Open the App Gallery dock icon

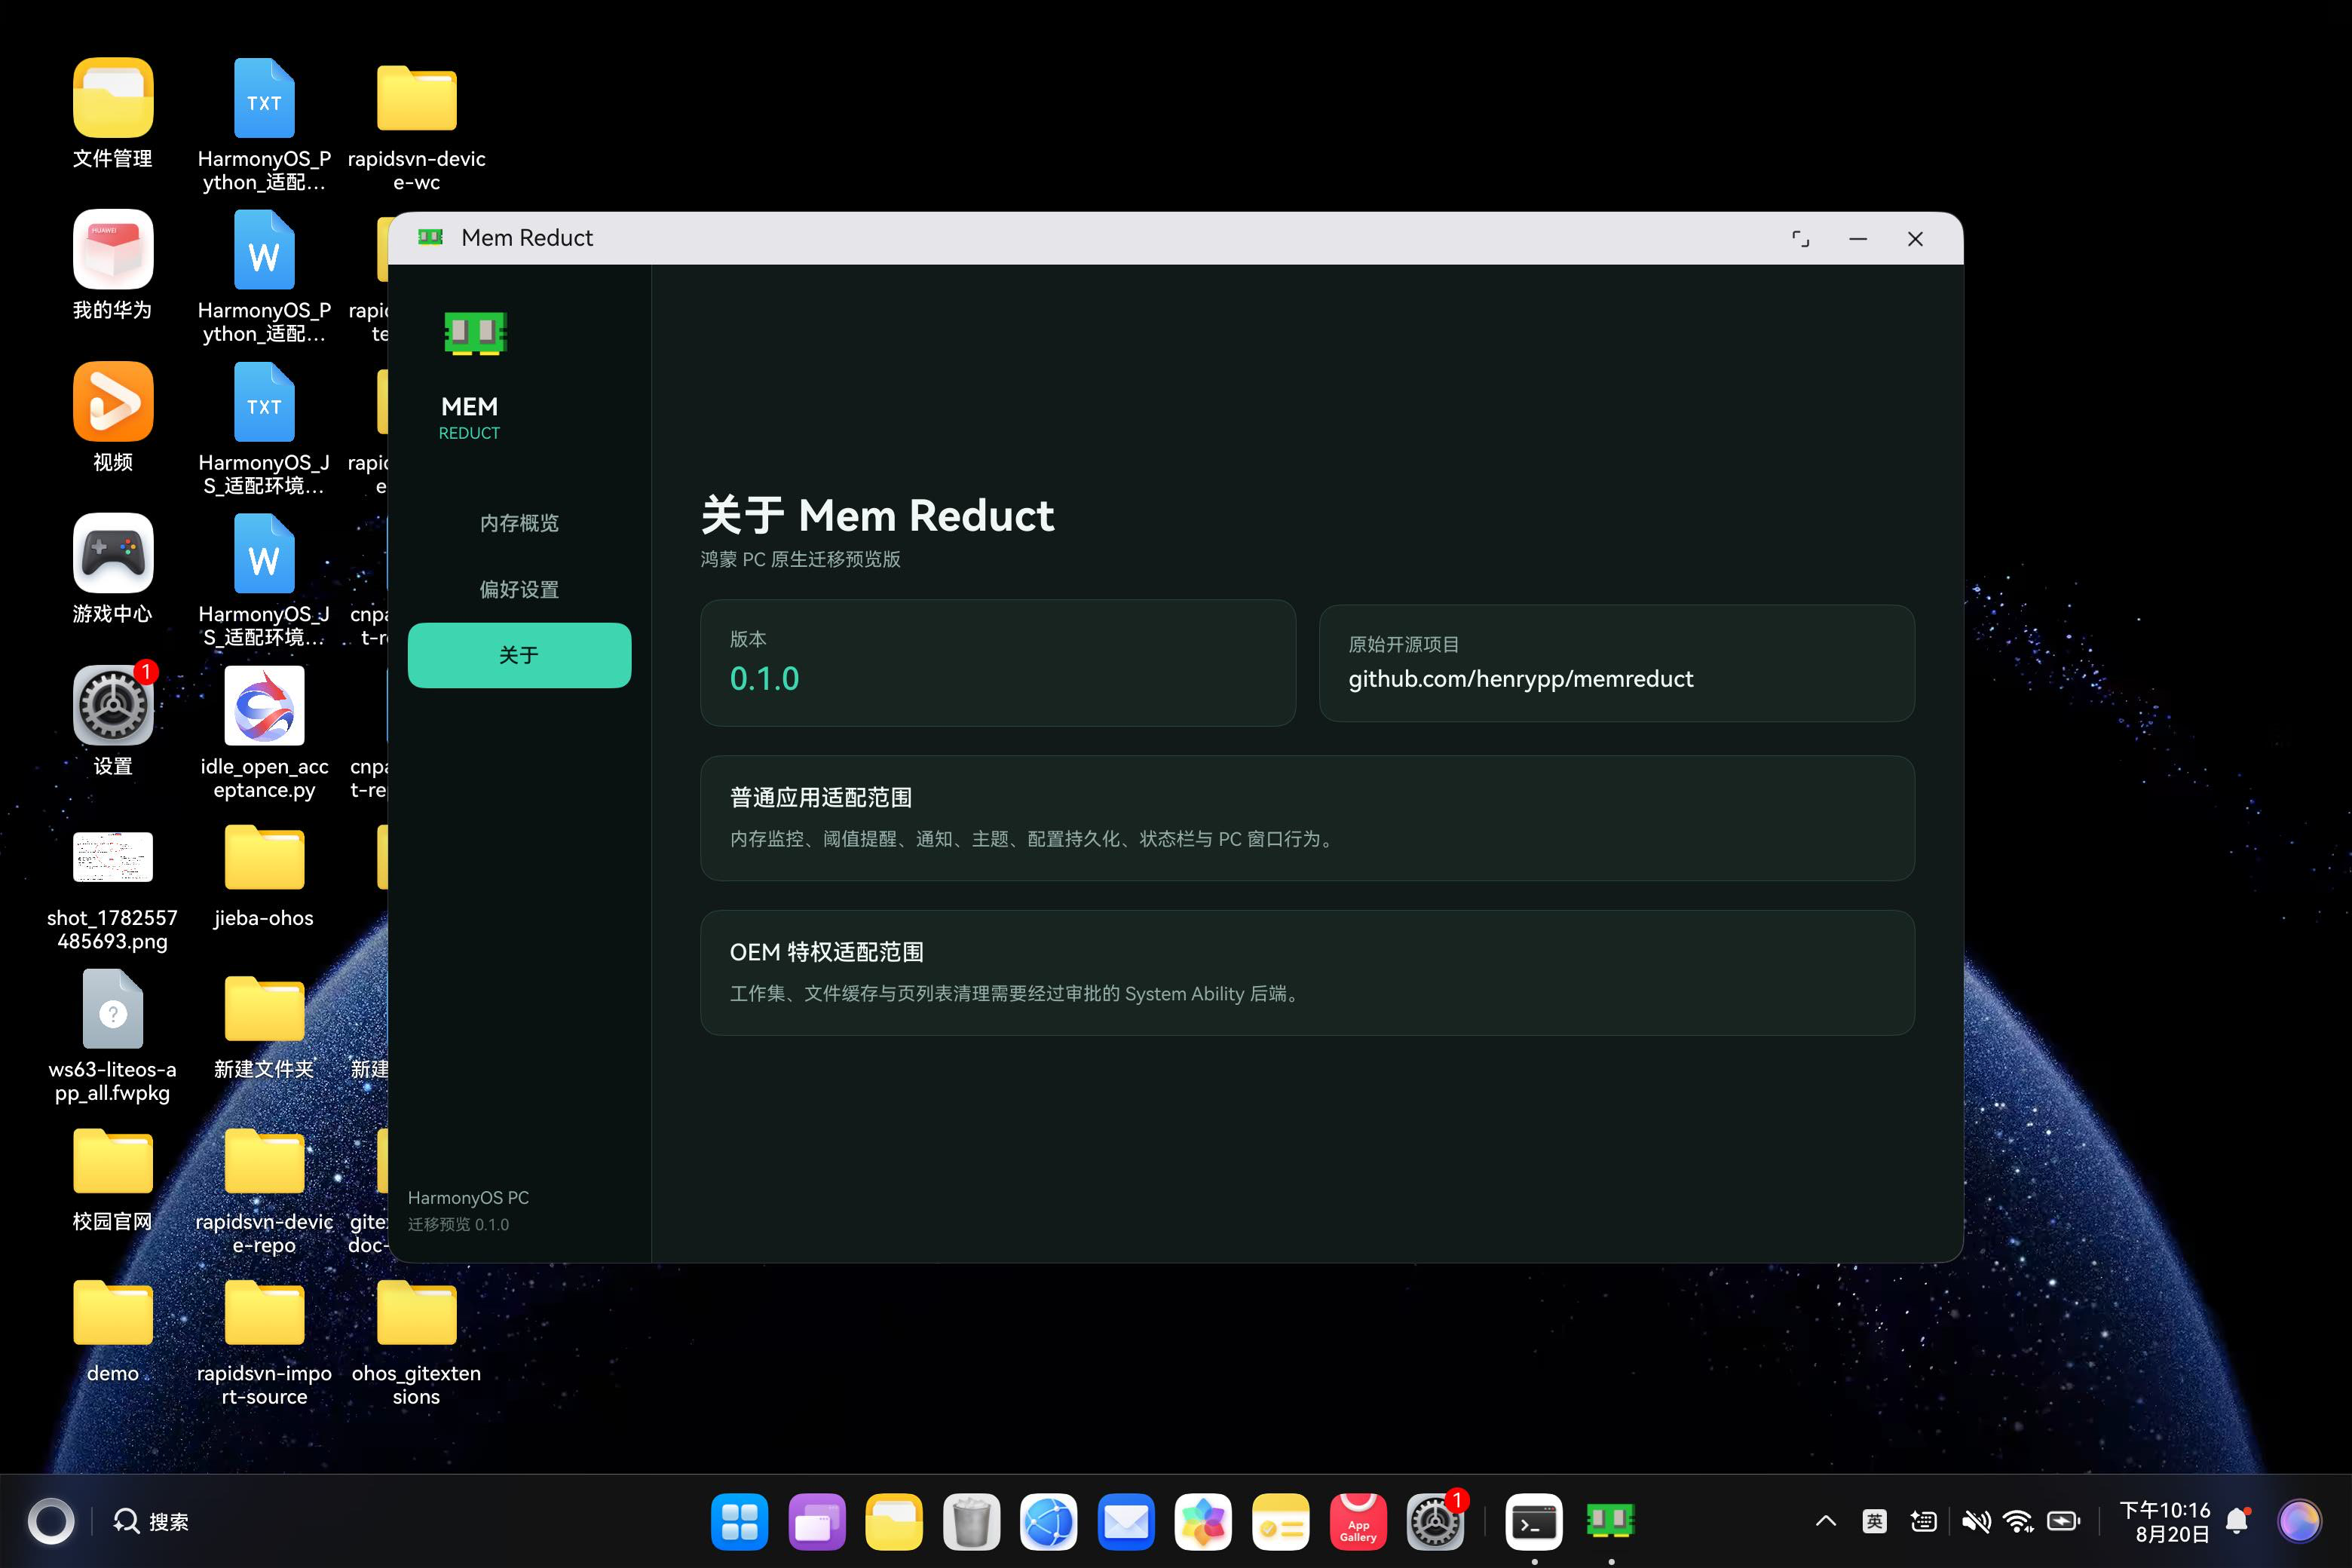(x=1358, y=1522)
